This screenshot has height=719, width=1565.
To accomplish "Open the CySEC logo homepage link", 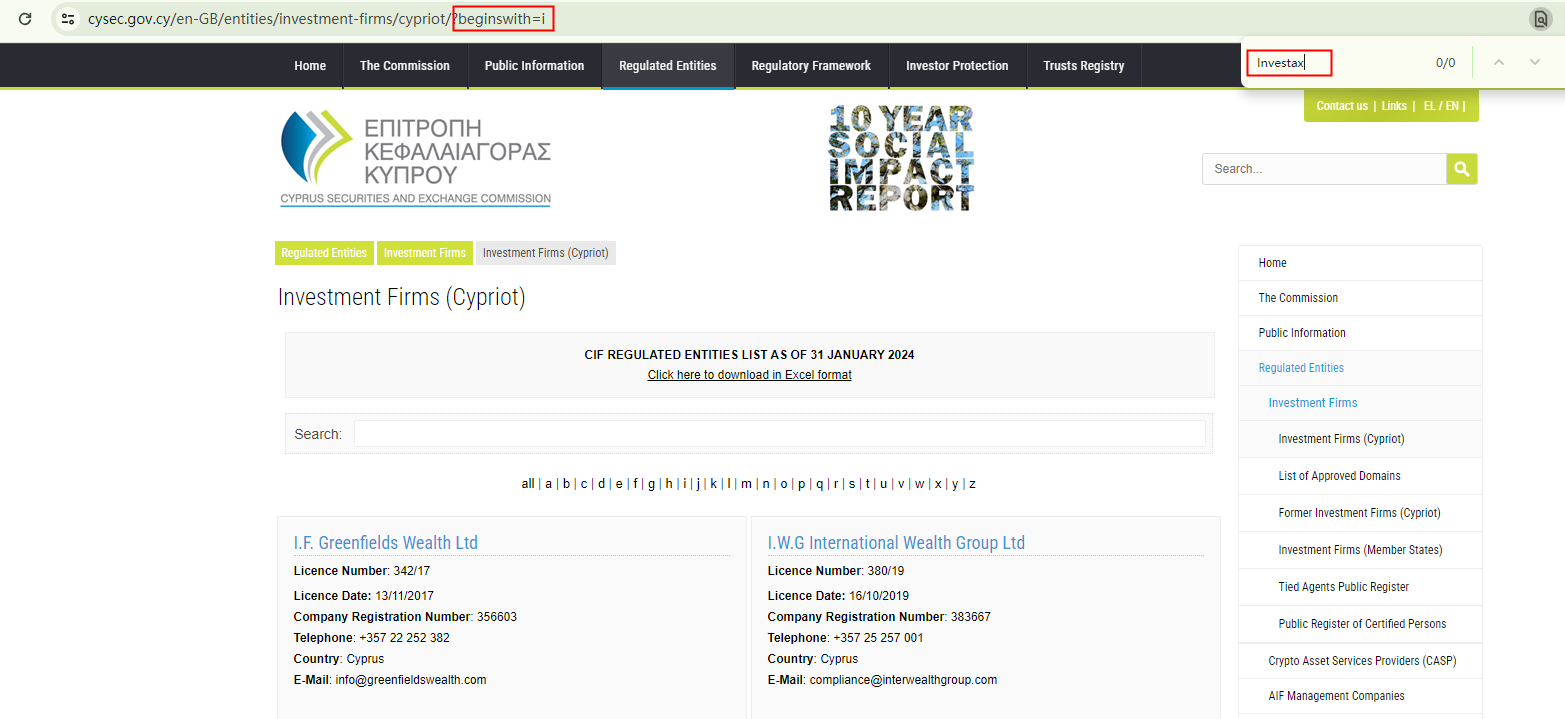I will pyautogui.click(x=415, y=158).
